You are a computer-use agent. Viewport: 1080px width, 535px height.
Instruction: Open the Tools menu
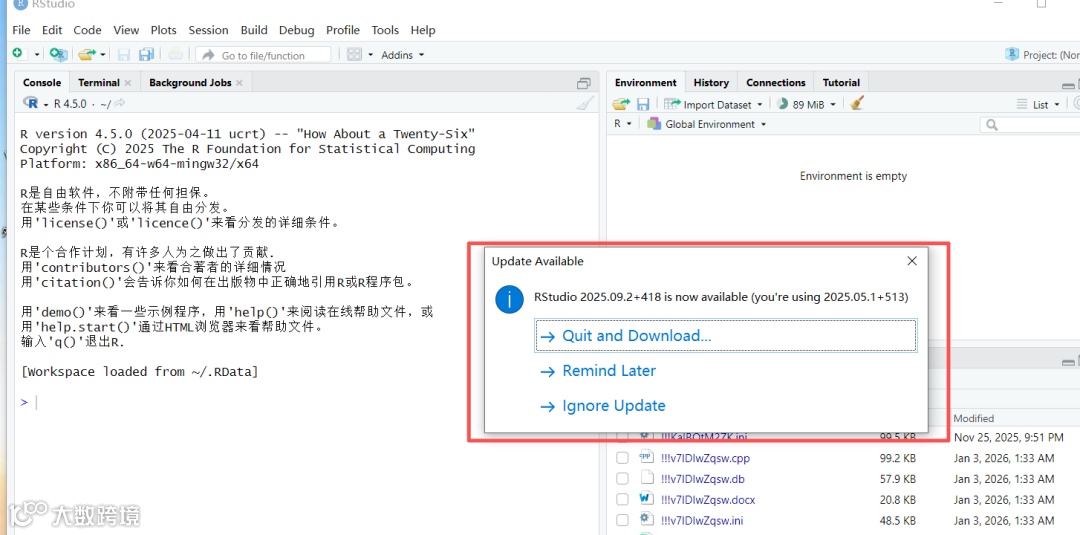[x=385, y=30]
